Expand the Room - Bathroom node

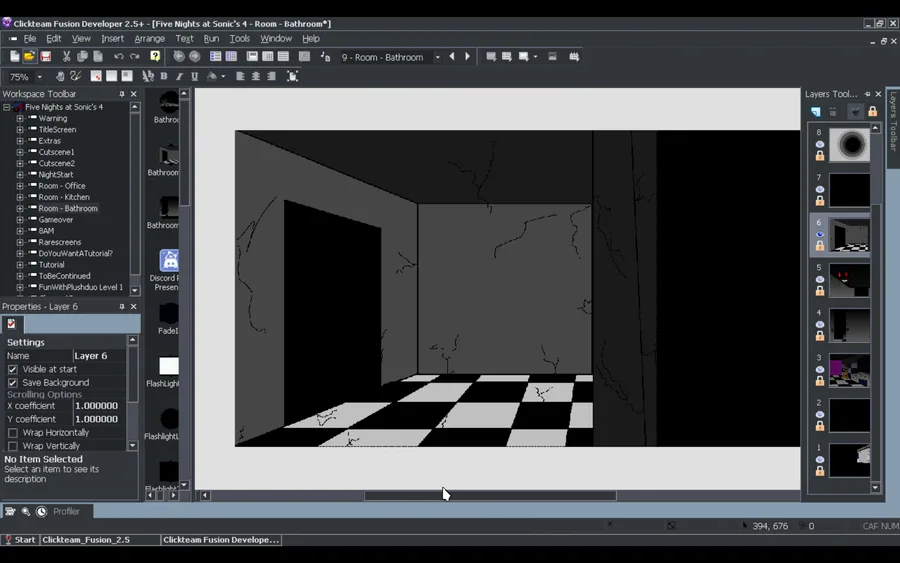click(20, 208)
